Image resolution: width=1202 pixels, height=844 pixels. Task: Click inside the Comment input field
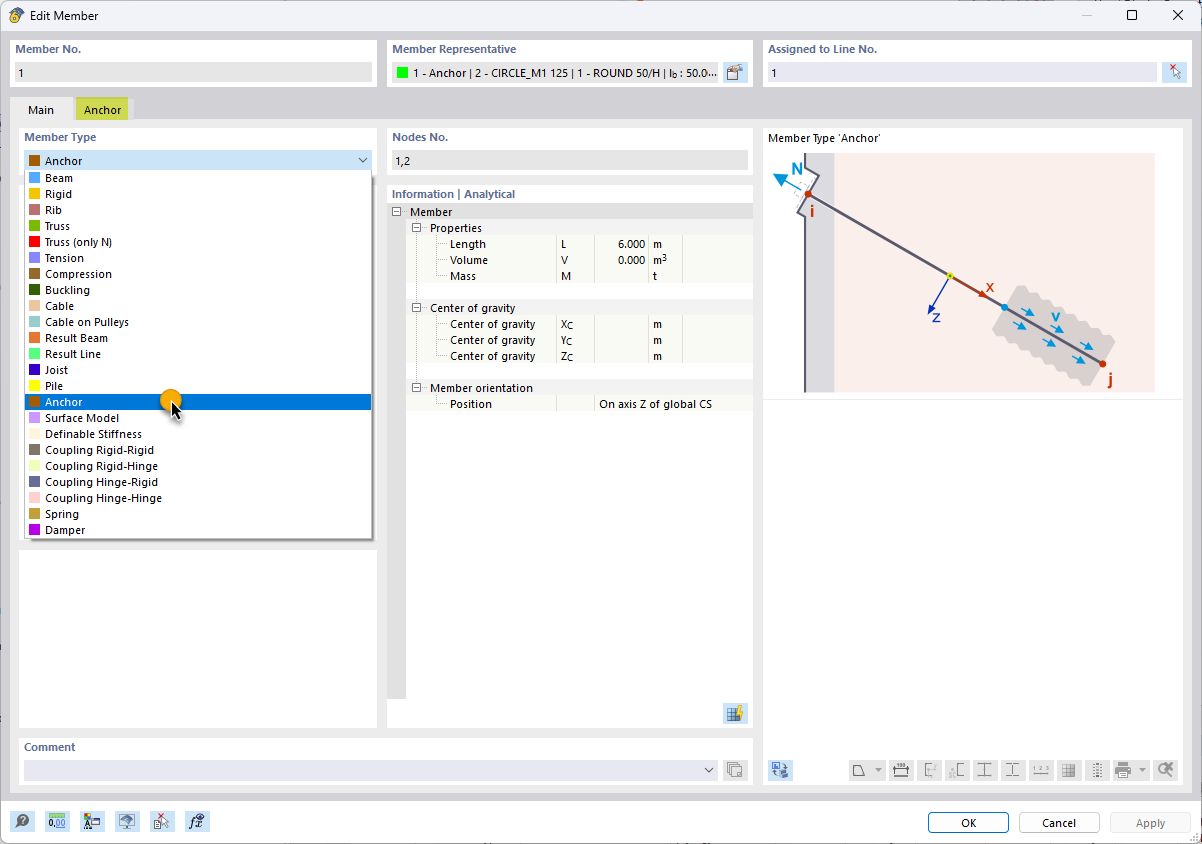(x=360, y=770)
